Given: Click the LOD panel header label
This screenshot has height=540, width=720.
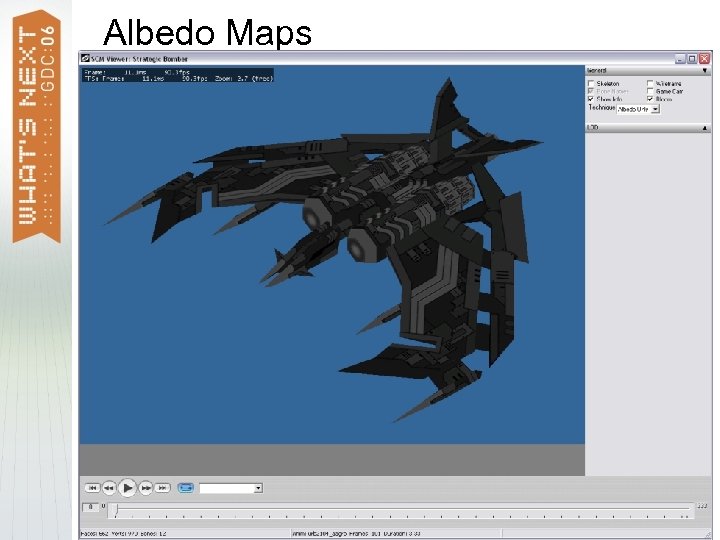Looking at the screenshot, I should [592, 128].
